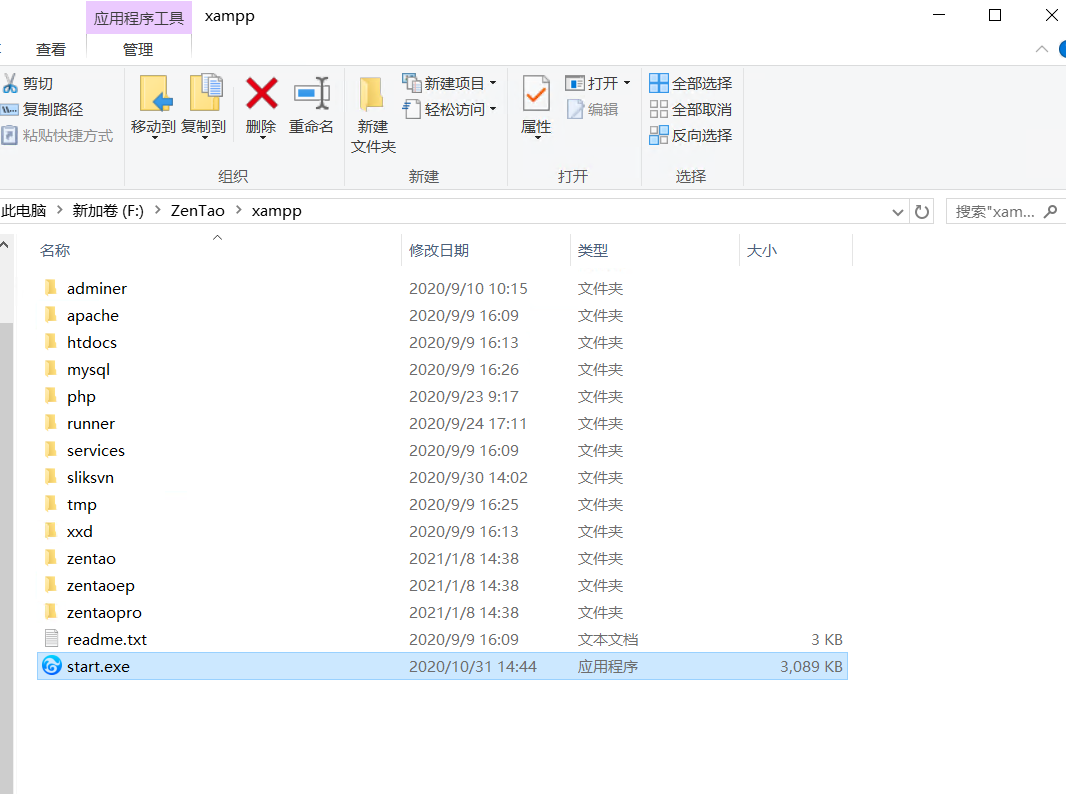Click the xampp search input field
1066x794 pixels.
[x=995, y=212]
